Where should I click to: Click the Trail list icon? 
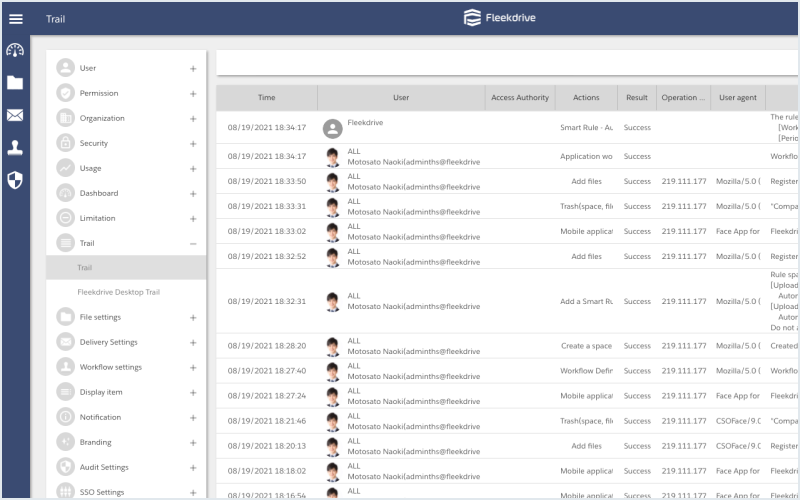(x=65, y=243)
